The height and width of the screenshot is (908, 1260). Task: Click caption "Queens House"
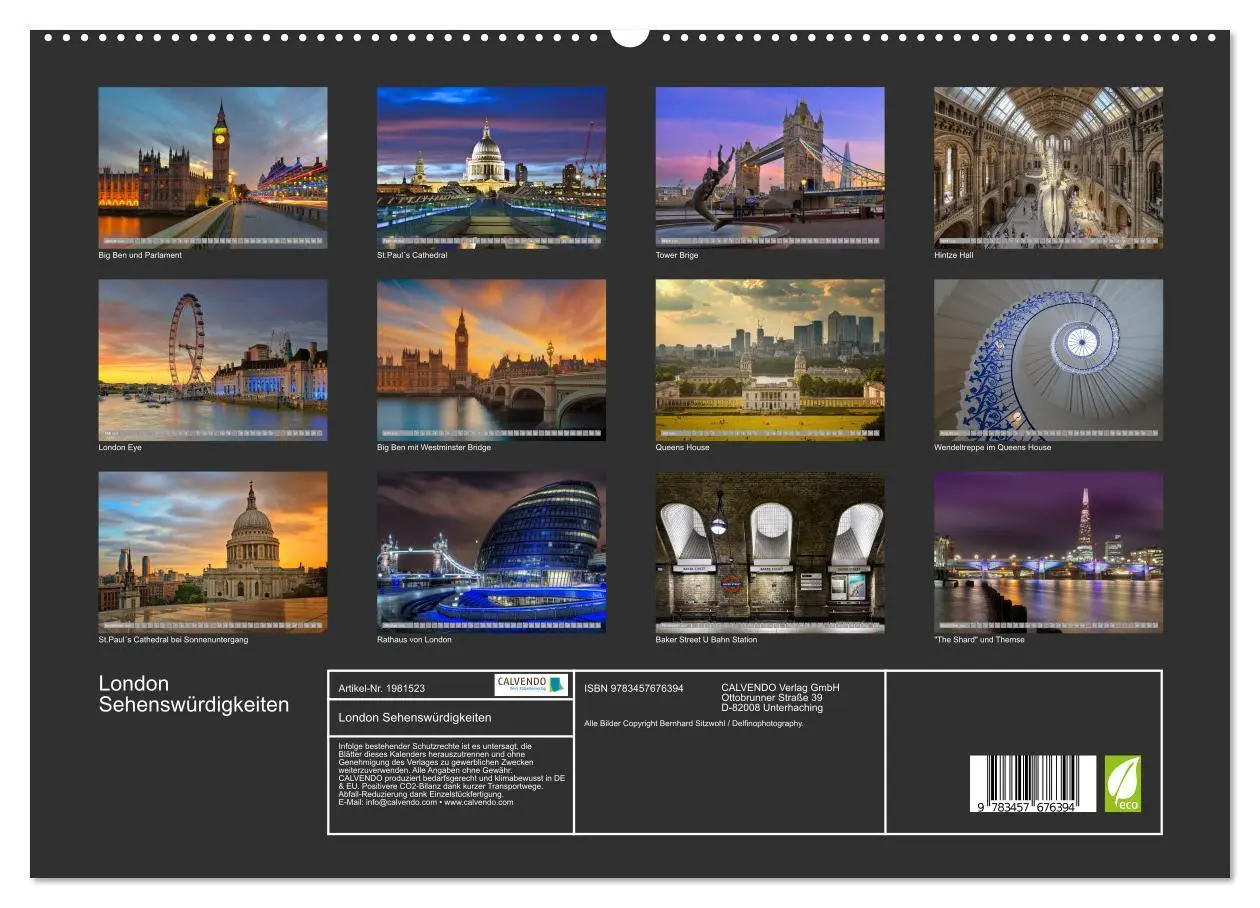683,448
